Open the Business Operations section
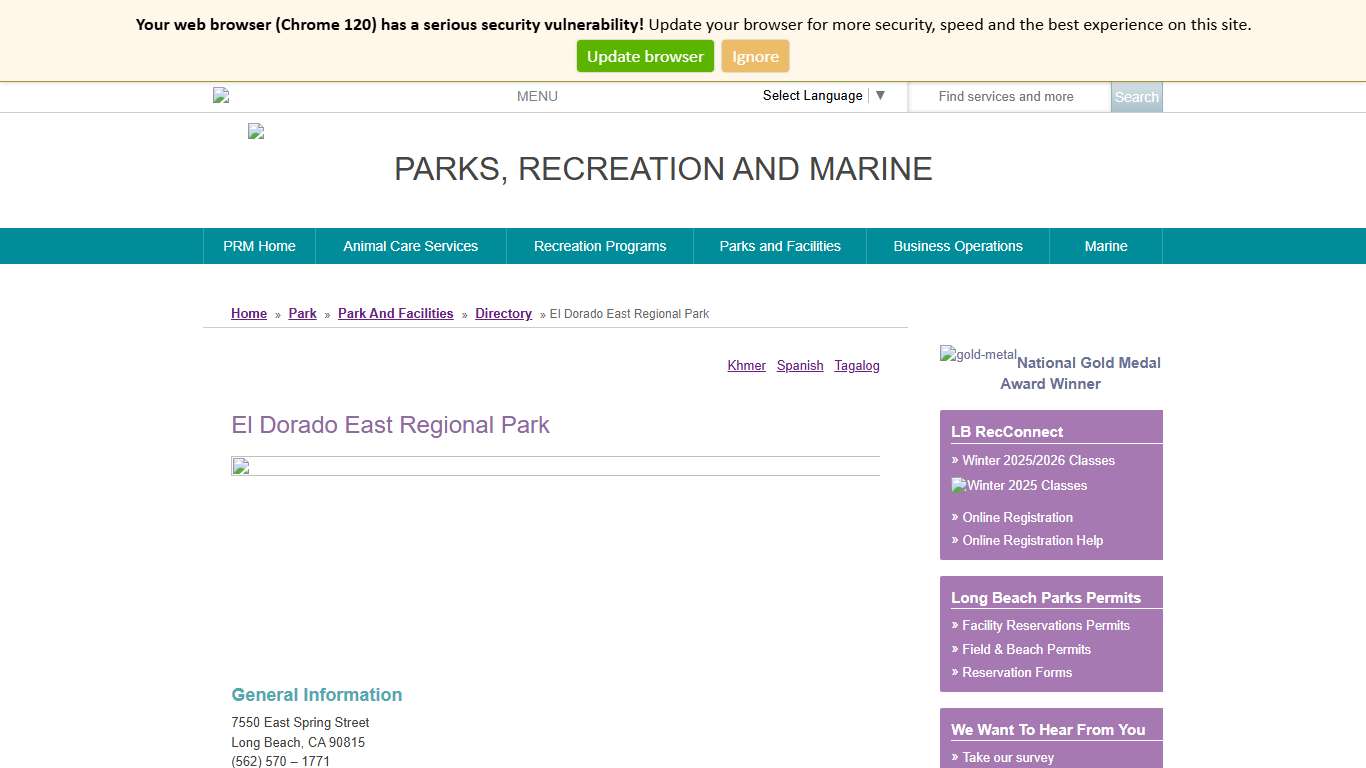Image resolution: width=1366 pixels, height=768 pixels. pyautogui.click(x=957, y=246)
